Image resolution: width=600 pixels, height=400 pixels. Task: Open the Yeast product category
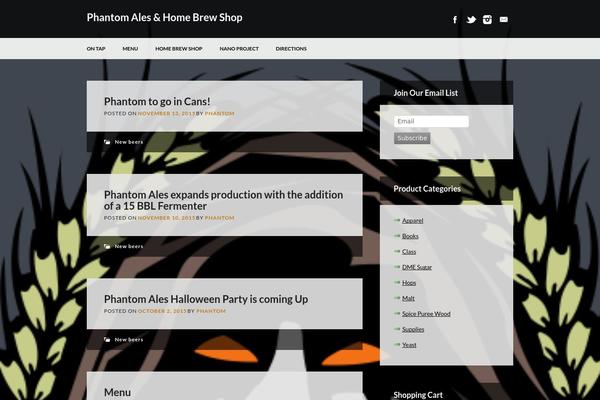(x=409, y=345)
